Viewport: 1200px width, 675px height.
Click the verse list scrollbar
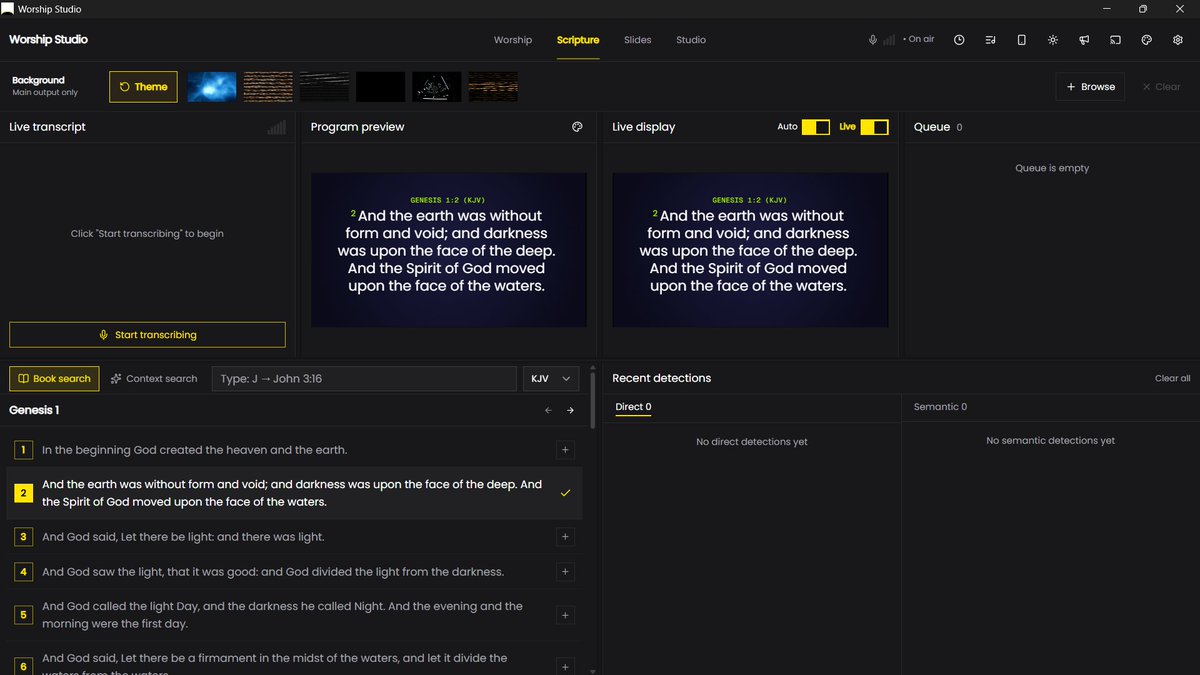[x=593, y=400]
